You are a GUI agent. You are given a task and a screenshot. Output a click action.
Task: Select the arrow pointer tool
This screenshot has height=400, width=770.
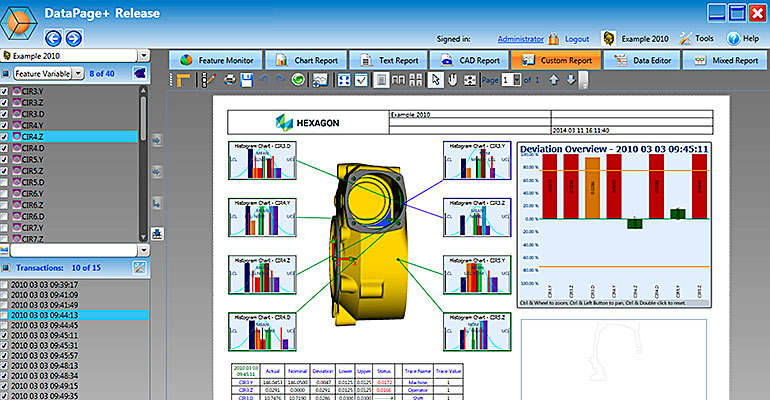[x=436, y=80]
